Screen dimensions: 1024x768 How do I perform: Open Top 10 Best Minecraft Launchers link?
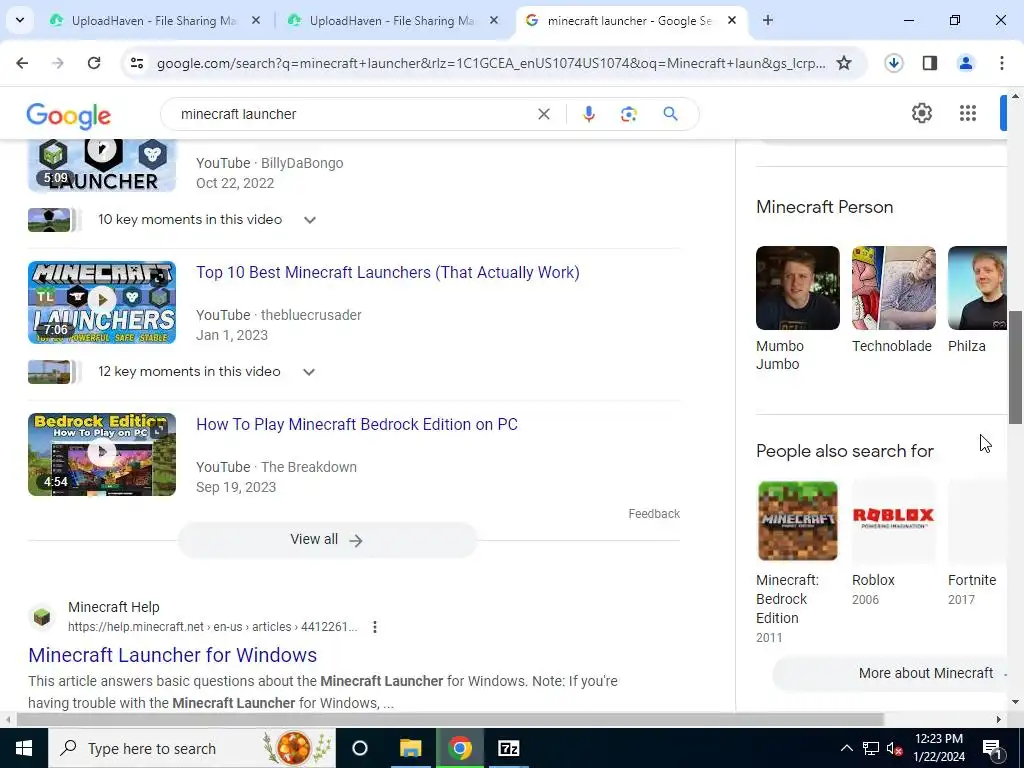(x=388, y=272)
